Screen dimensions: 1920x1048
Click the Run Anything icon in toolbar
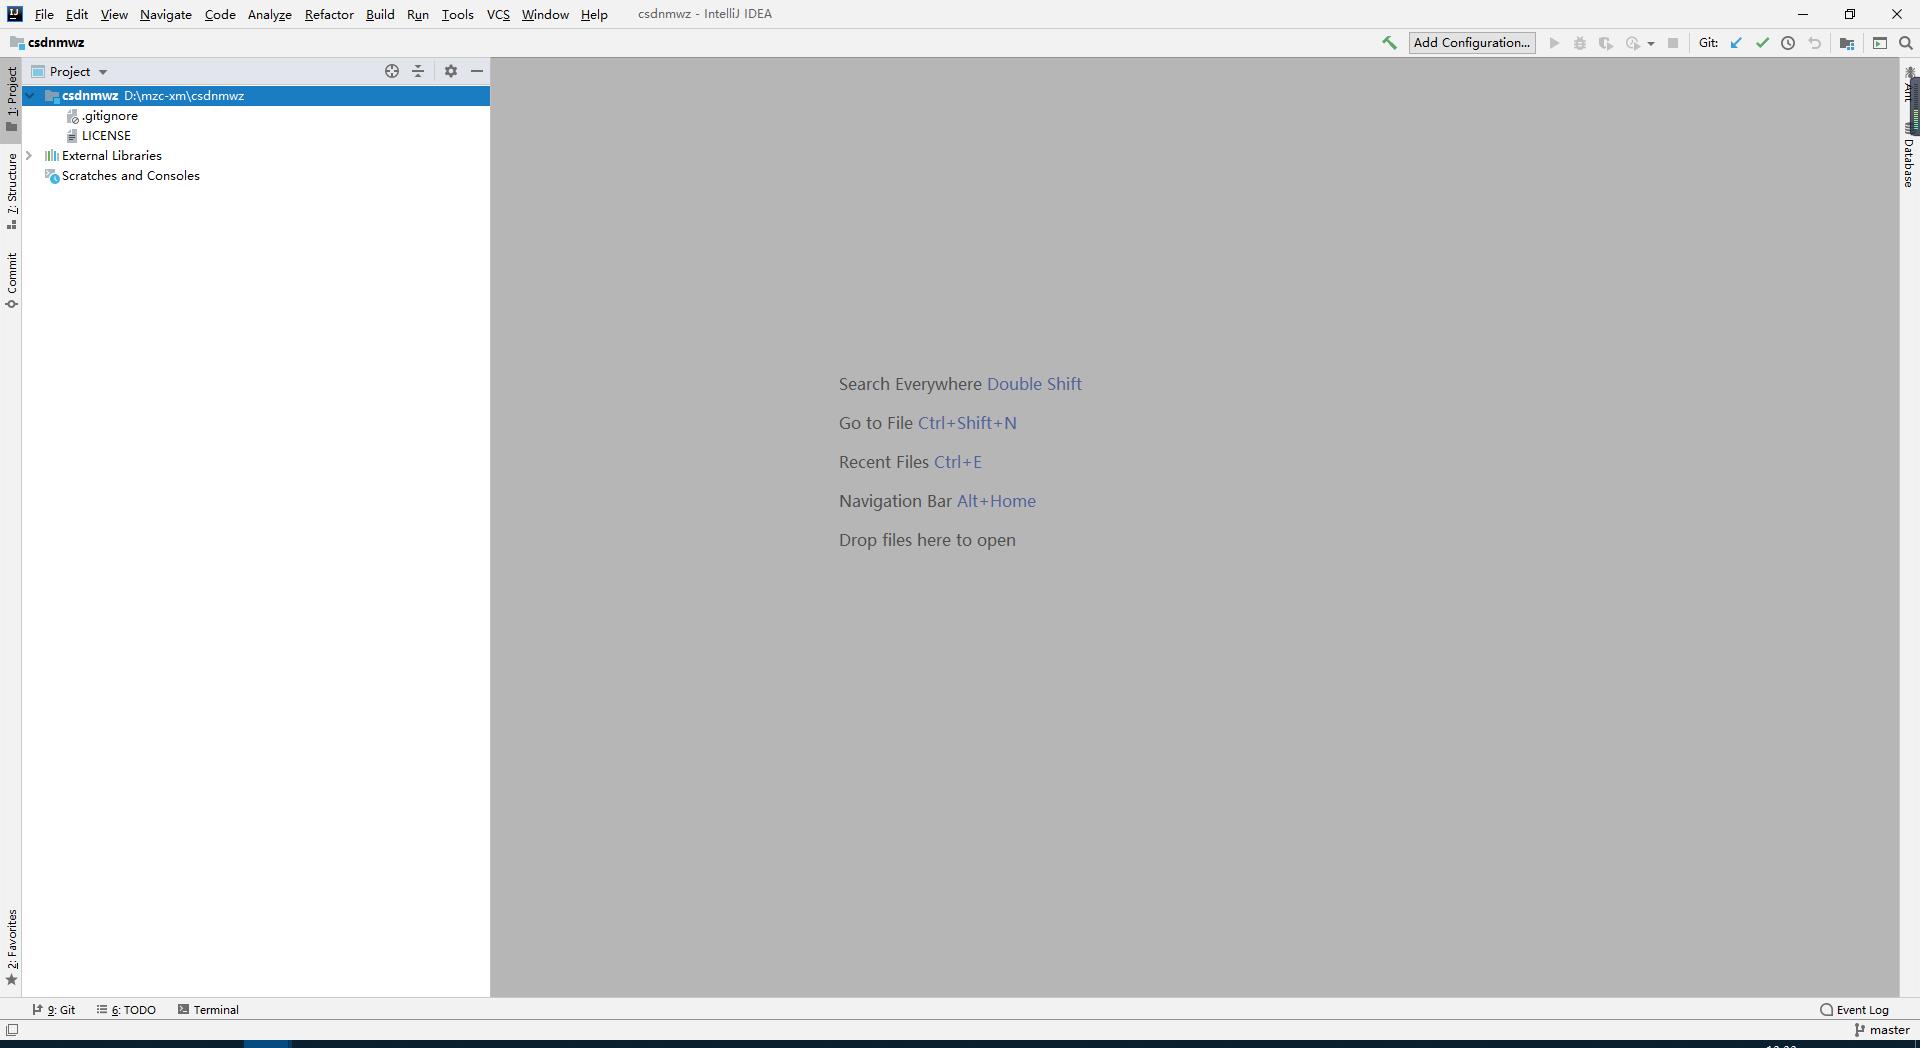coord(1880,43)
